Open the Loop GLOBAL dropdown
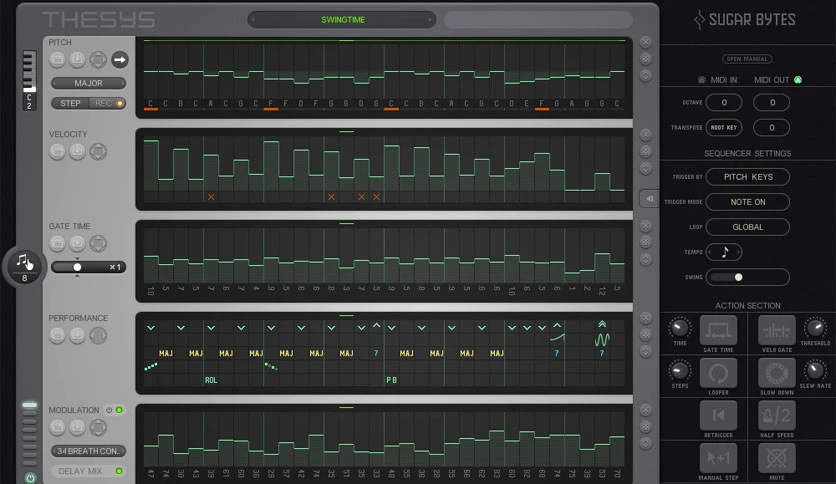This screenshot has height=484, width=836. point(747,227)
